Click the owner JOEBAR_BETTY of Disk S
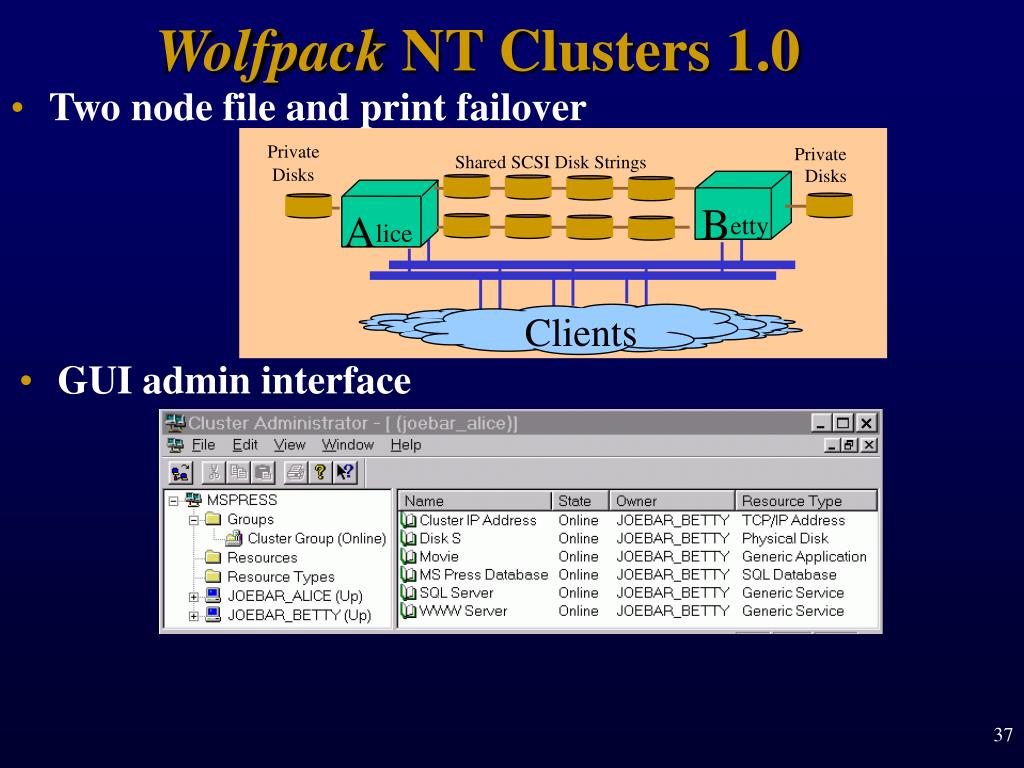The image size is (1024, 768). (x=673, y=539)
